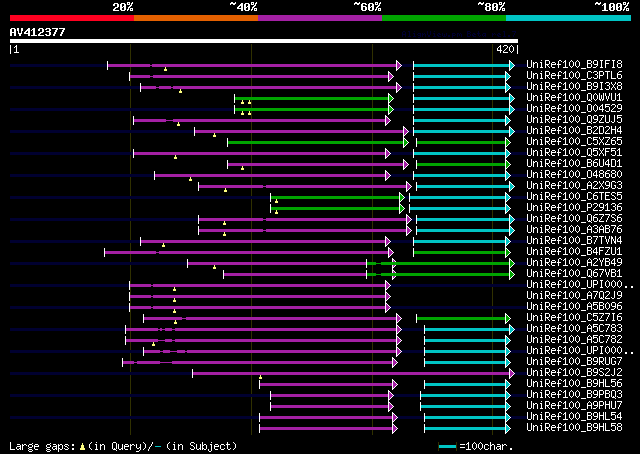Viewport: 640px width, 454px height.
Task: Select the UniRef100_B9PBQ3 row label
Action: click(x=574, y=395)
